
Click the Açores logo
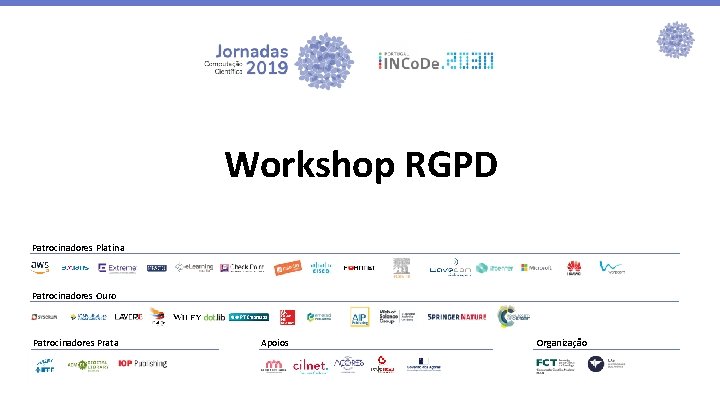(x=349, y=364)
